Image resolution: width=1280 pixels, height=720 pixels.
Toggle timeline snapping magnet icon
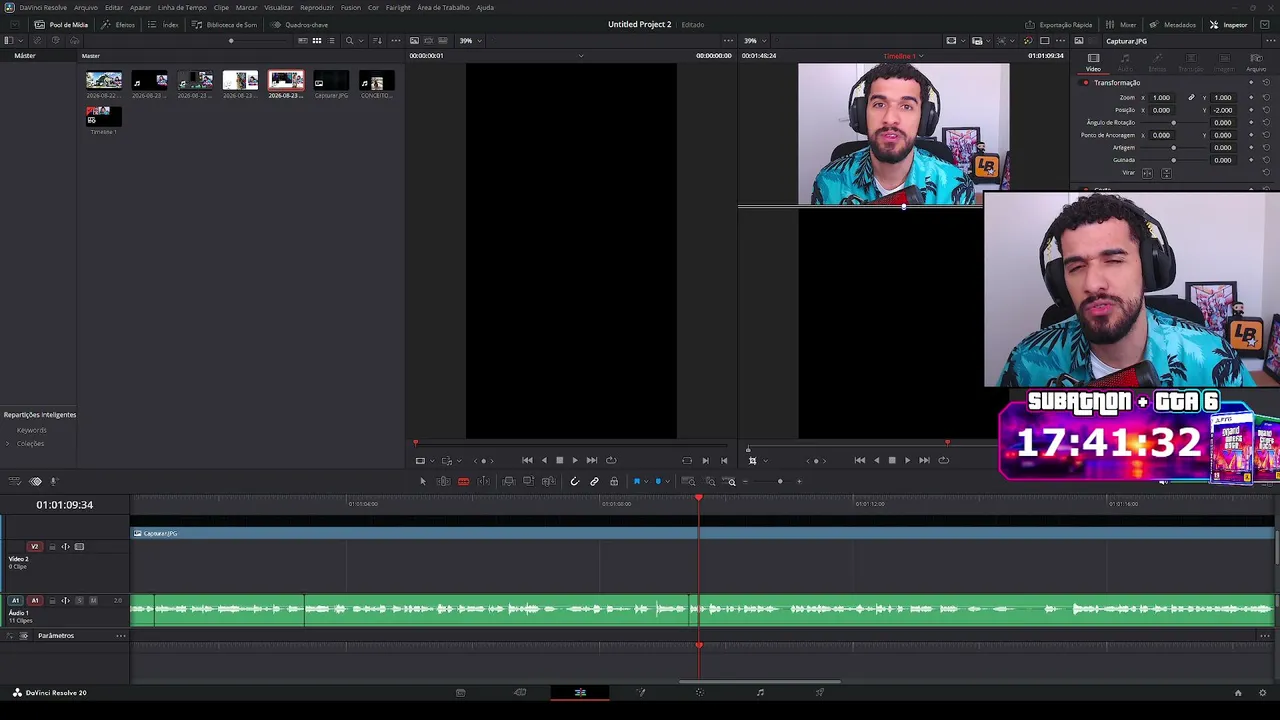[x=574, y=481]
